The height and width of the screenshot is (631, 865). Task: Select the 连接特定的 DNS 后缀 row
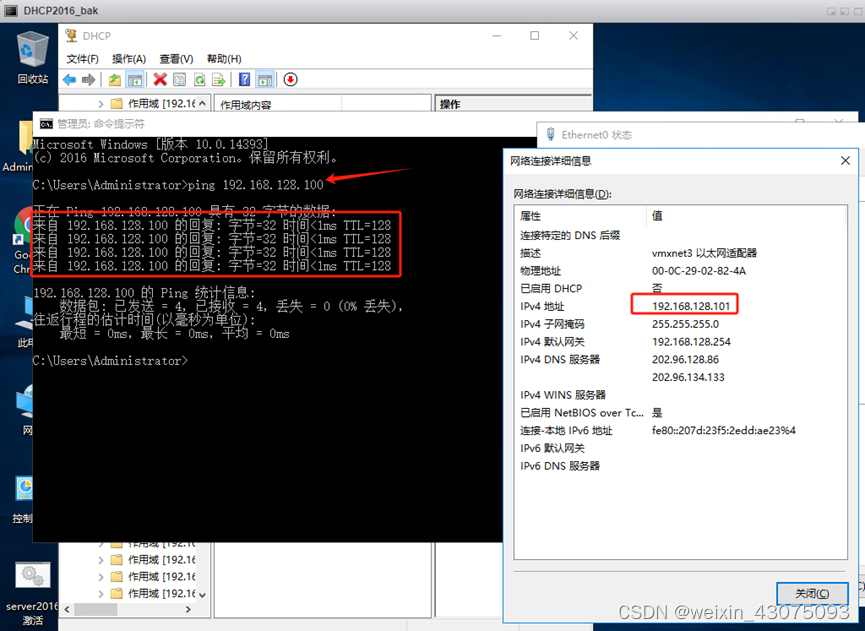coord(680,236)
